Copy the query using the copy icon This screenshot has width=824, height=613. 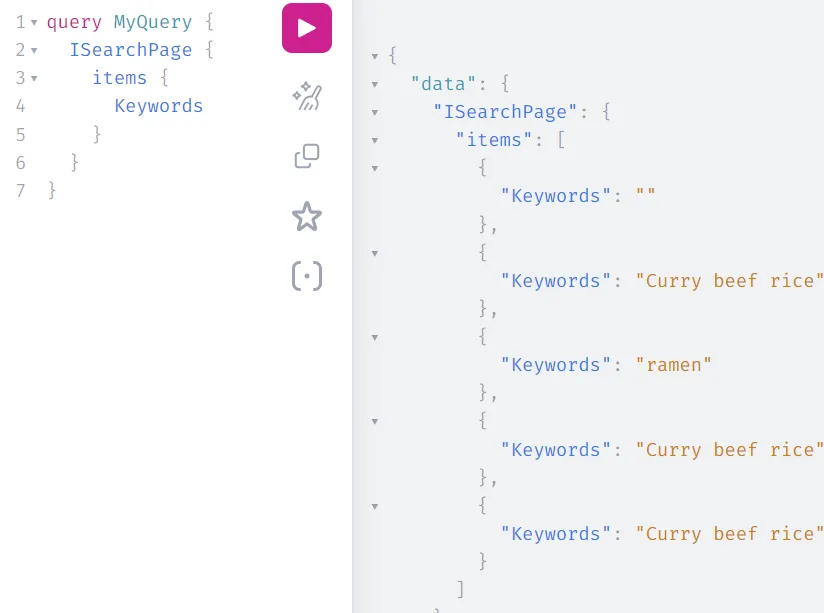pos(307,156)
